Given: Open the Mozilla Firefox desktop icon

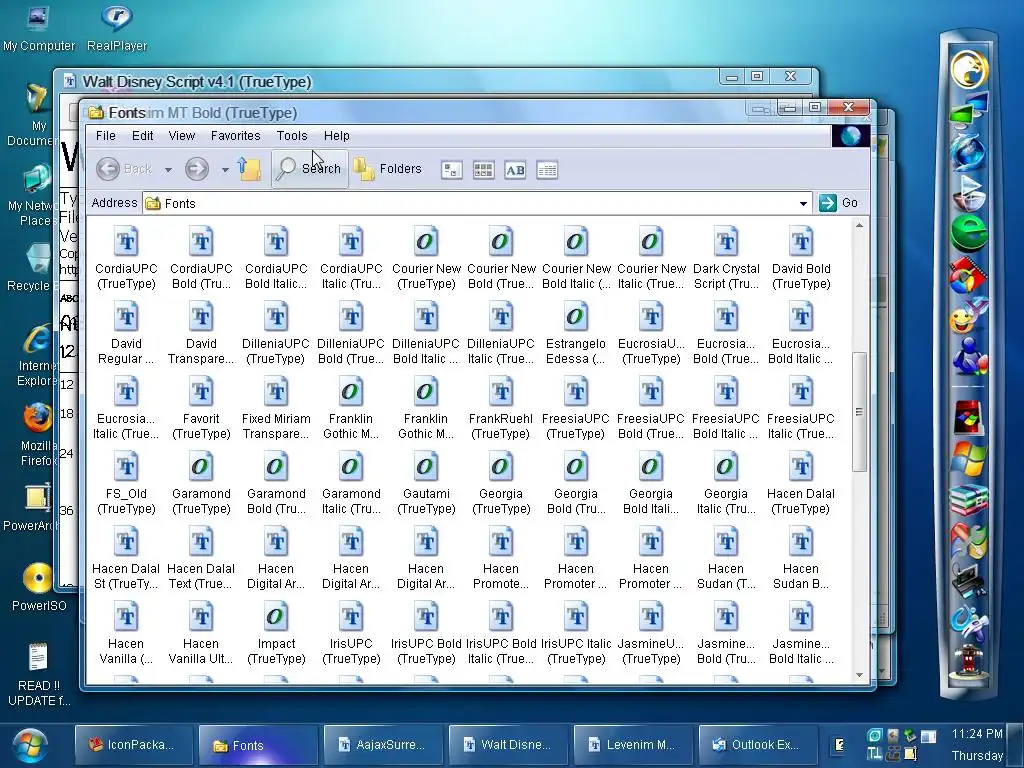Looking at the screenshot, I should click(x=38, y=434).
